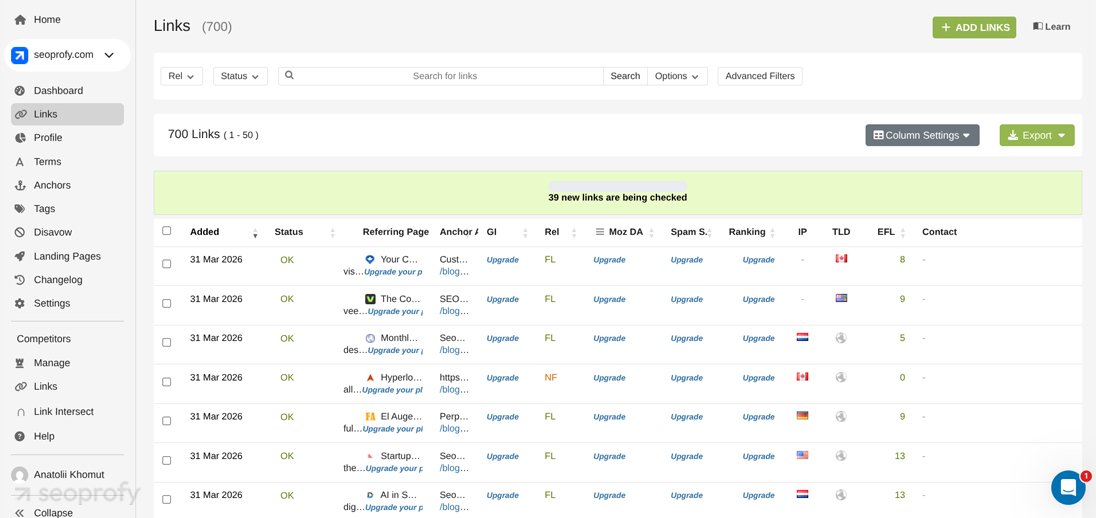Open the Intercom chat bubble
This screenshot has width=1096, height=518.
[1067, 488]
